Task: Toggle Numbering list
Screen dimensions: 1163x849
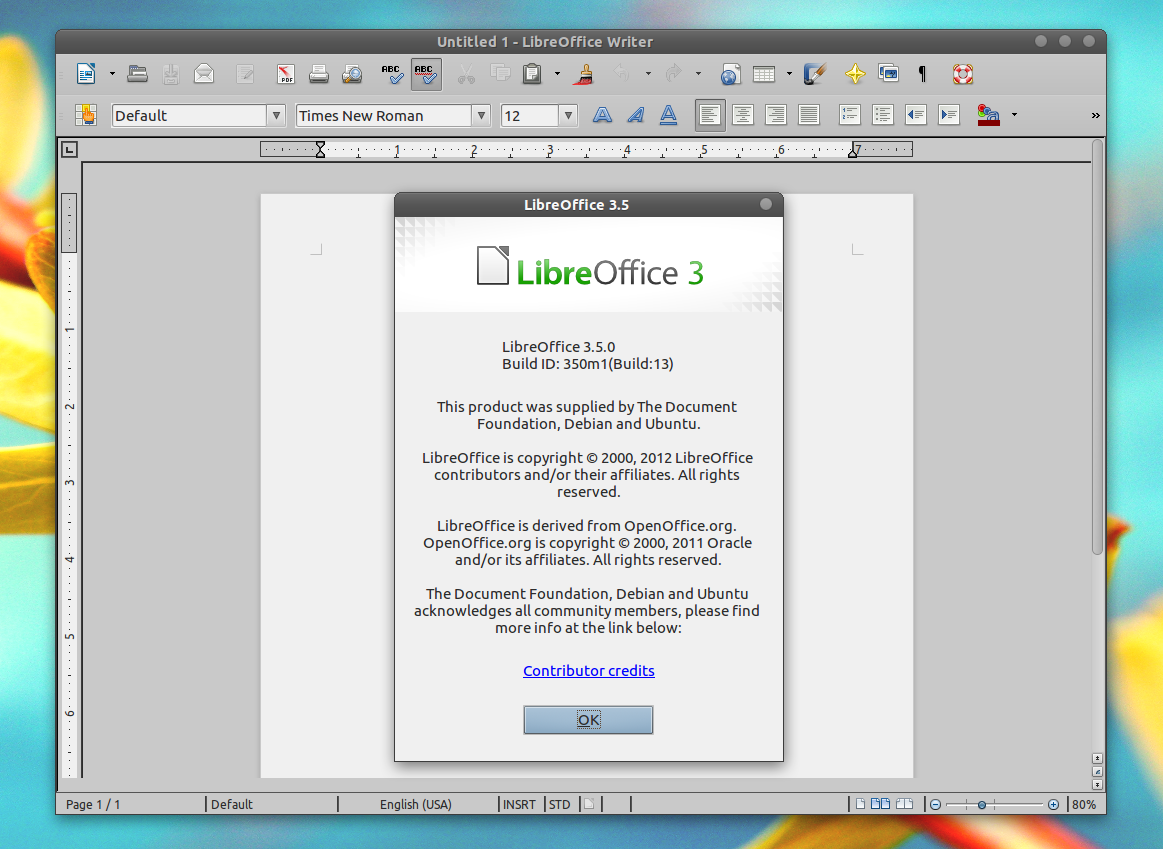Action: click(x=849, y=115)
